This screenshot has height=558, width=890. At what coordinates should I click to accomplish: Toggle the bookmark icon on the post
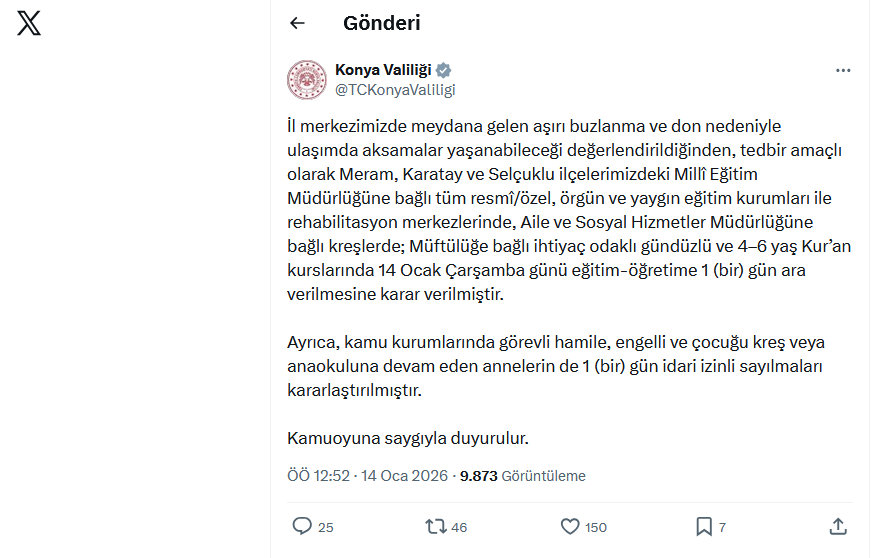pyautogui.click(x=704, y=526)
